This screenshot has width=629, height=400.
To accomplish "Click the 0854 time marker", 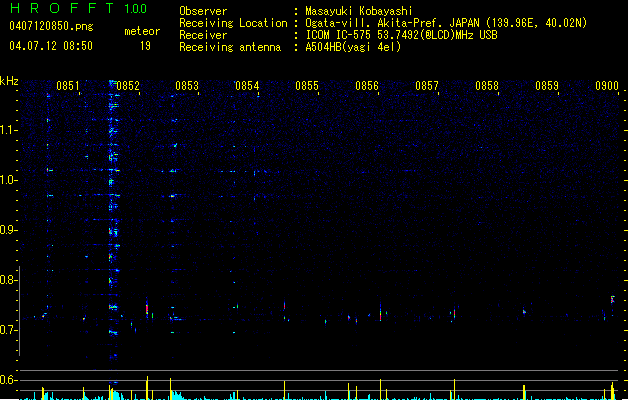I will tap(247, 86).
